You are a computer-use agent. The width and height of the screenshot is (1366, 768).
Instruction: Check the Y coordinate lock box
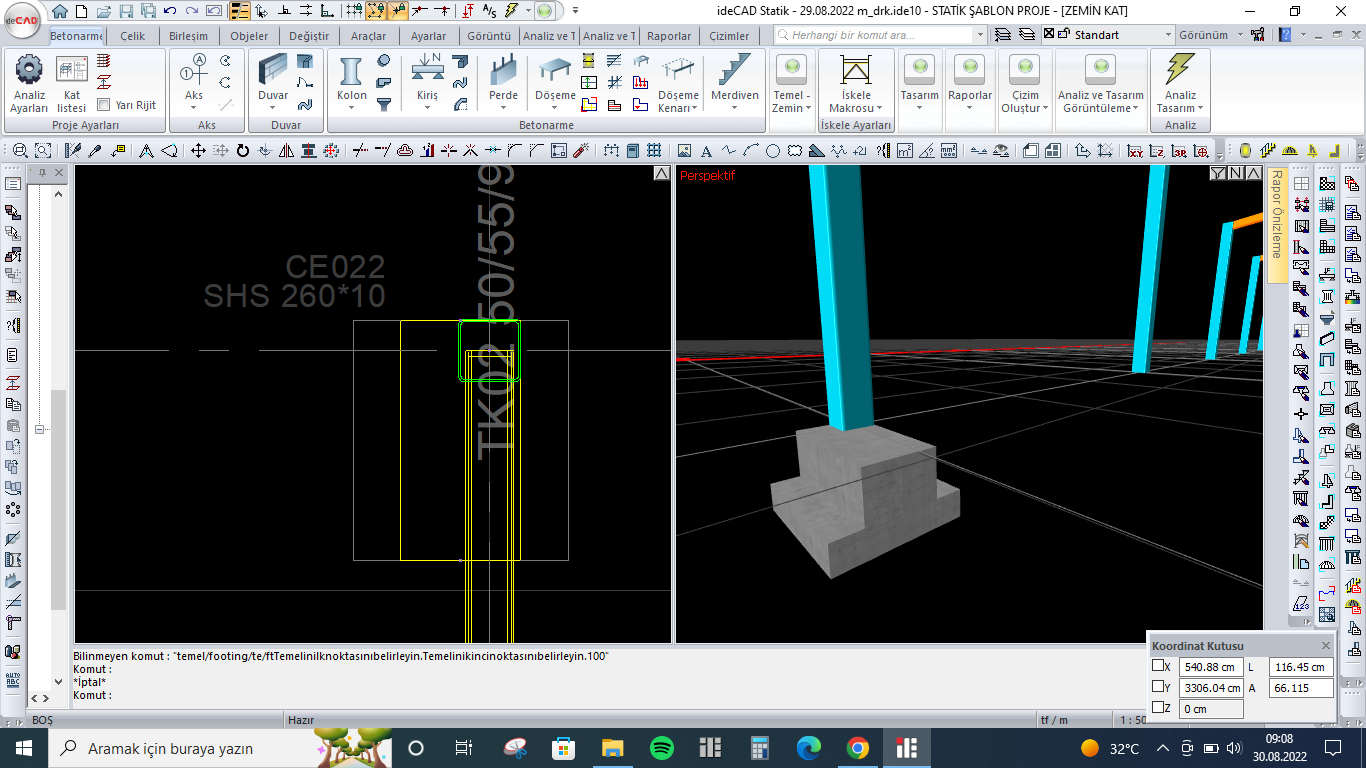point(1159,687)
